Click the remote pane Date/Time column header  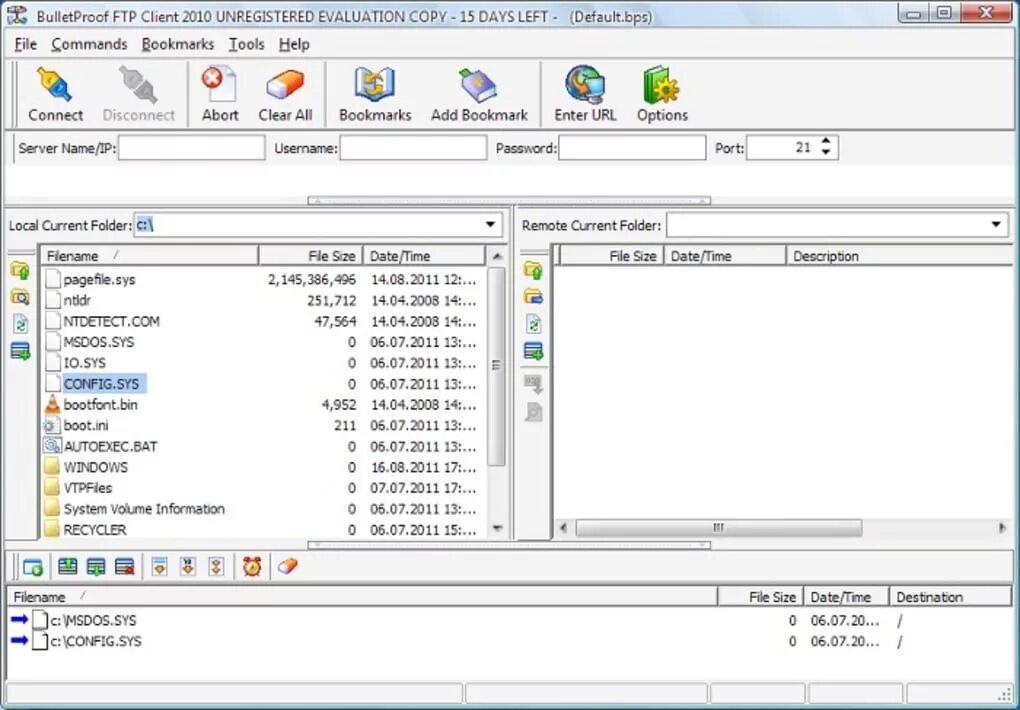coord(725,256)
